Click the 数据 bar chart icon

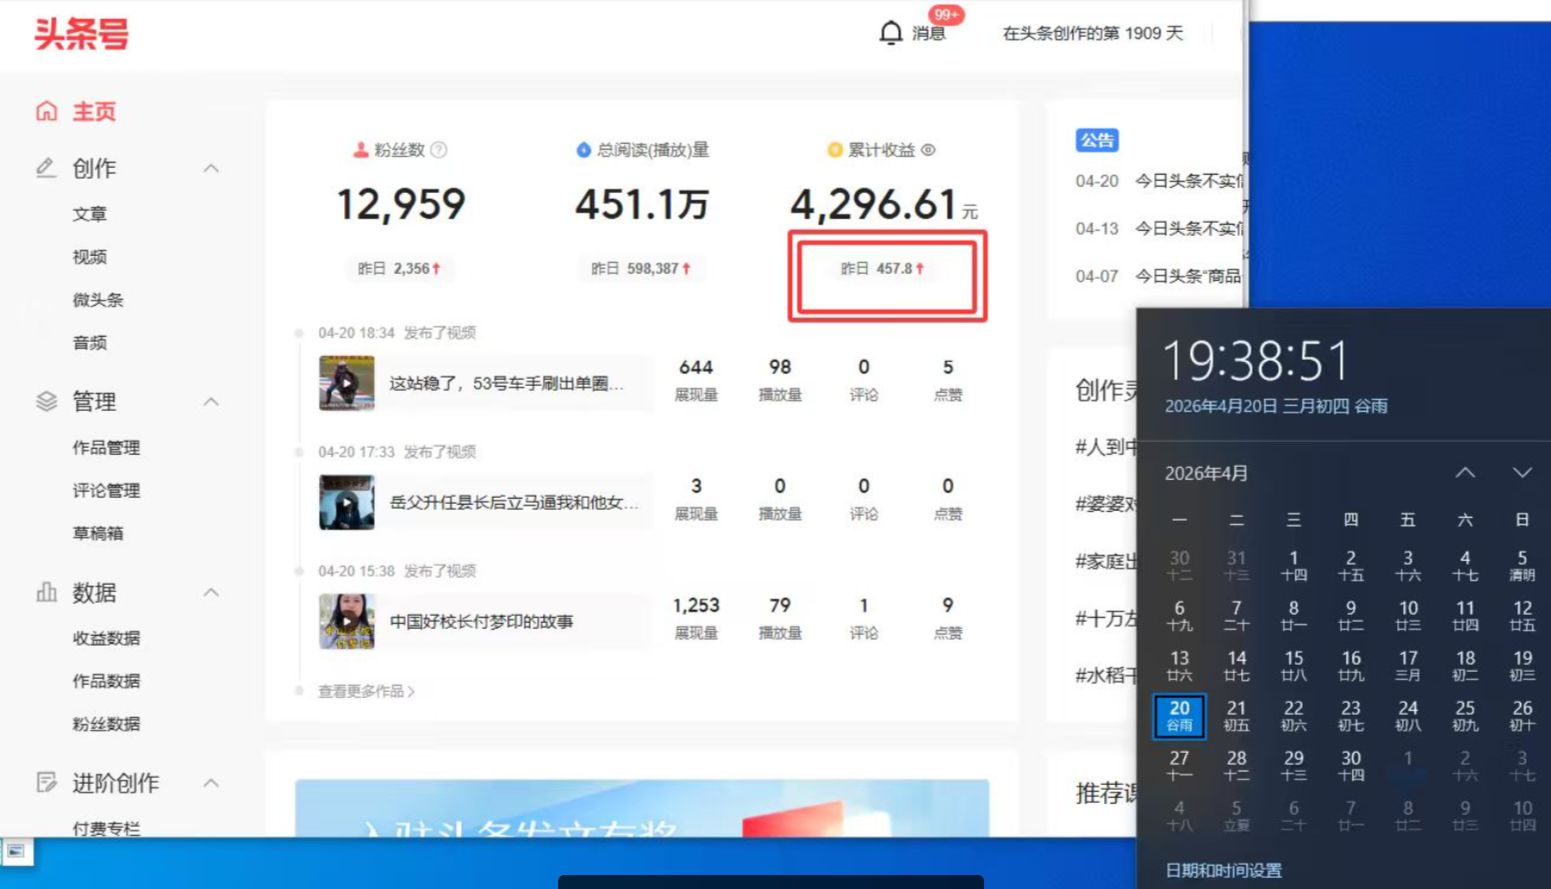click(x=46, y=592)
